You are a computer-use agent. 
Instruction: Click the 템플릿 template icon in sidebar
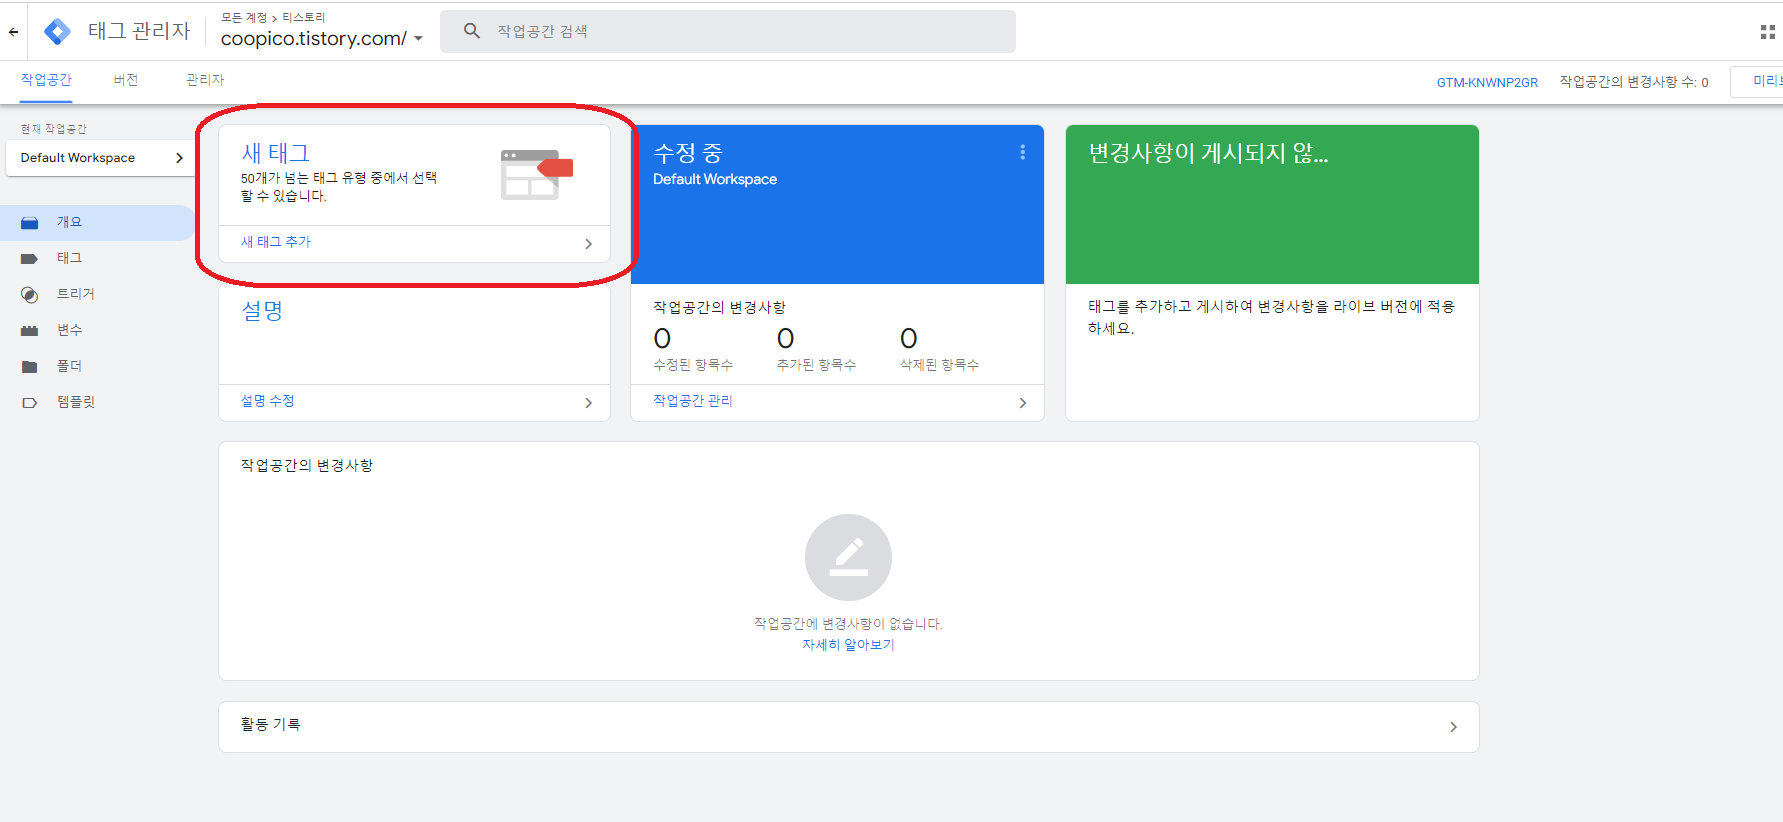(x=30, y=403)
